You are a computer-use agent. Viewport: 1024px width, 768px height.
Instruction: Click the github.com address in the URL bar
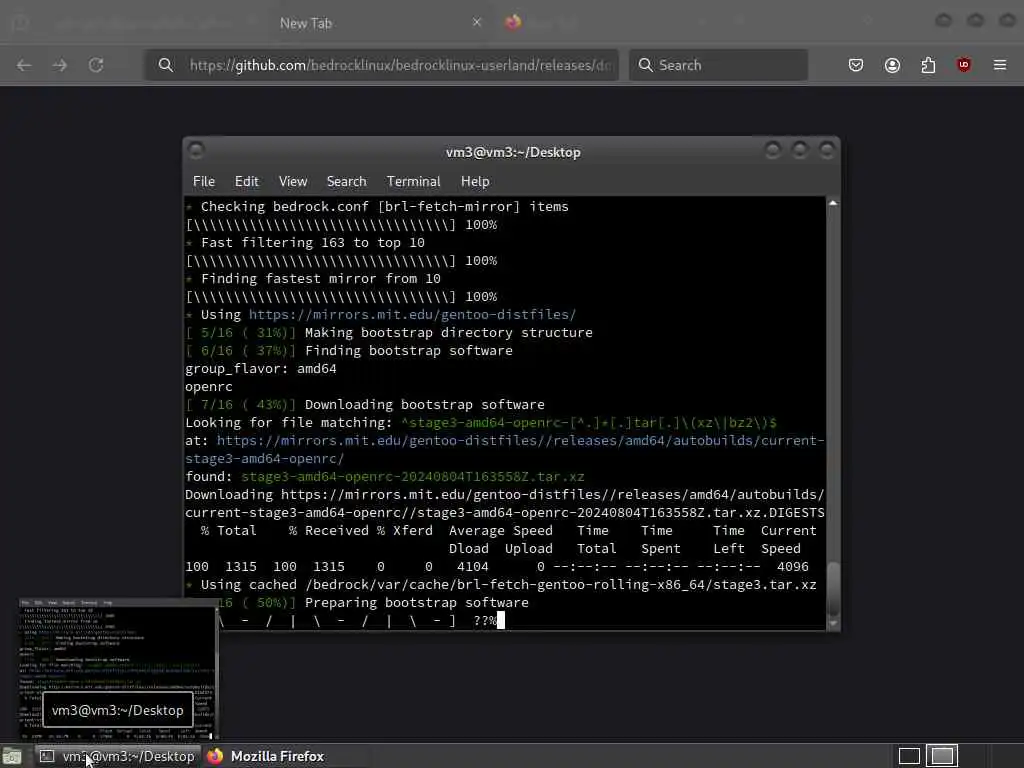coord(400,65)
